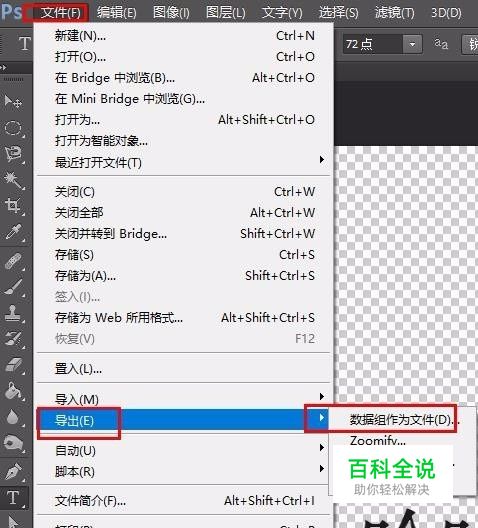This screenshot has height=528, width=478.
Task: Select the Crop tool
Action: coord(13,205)
